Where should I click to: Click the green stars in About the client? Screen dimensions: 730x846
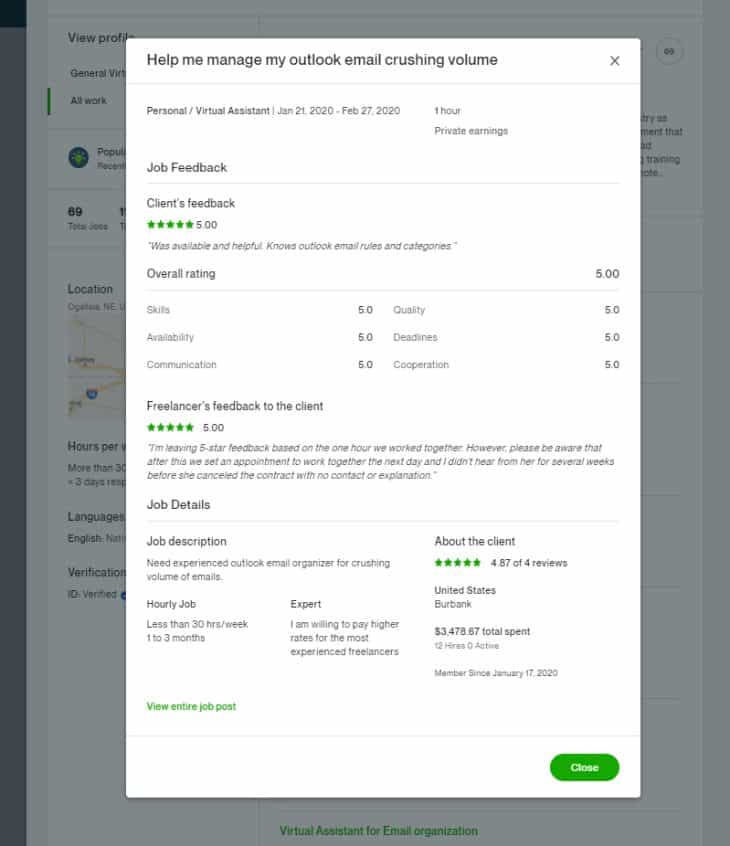click(457, 562)
